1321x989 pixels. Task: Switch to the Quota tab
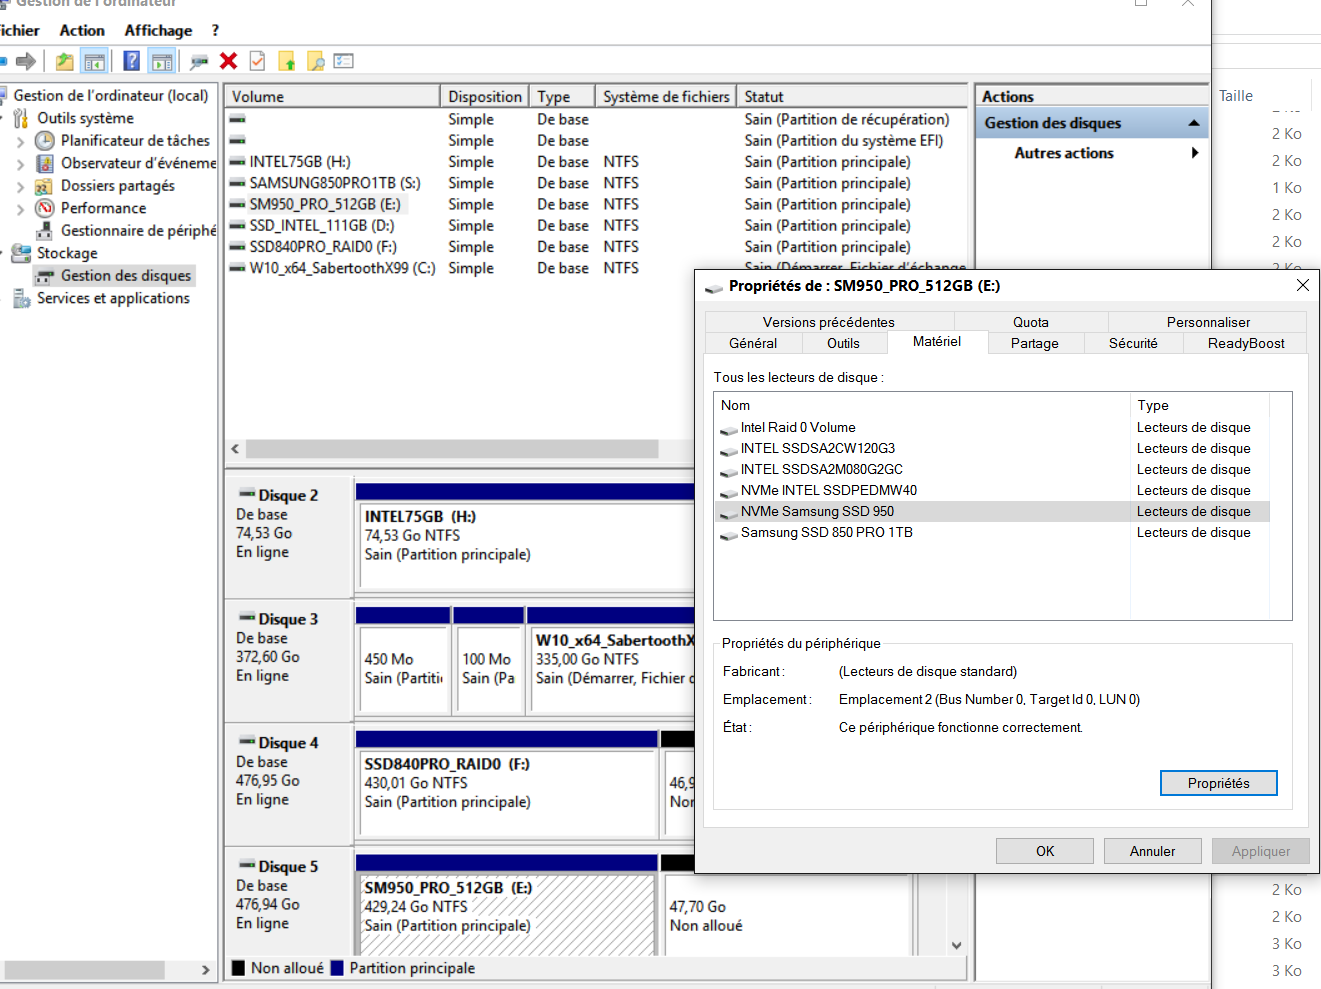pyautogui.click(x=1031, y=322)
